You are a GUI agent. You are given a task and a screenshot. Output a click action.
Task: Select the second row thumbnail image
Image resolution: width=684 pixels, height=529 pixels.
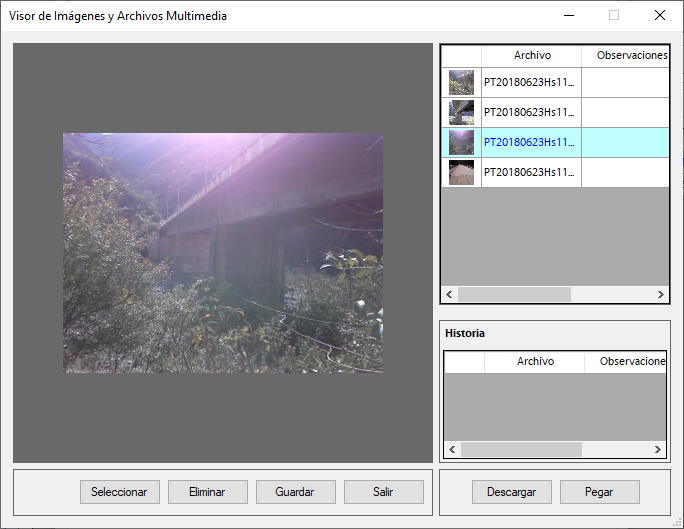tap(461, 112)
